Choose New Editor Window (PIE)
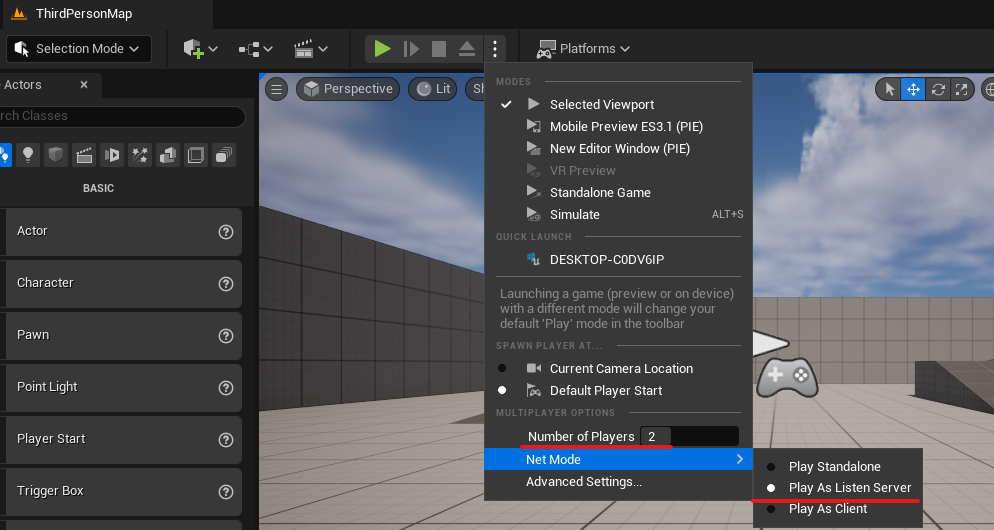The height and width of the screenshot is (530, 994). click(618, 148)
